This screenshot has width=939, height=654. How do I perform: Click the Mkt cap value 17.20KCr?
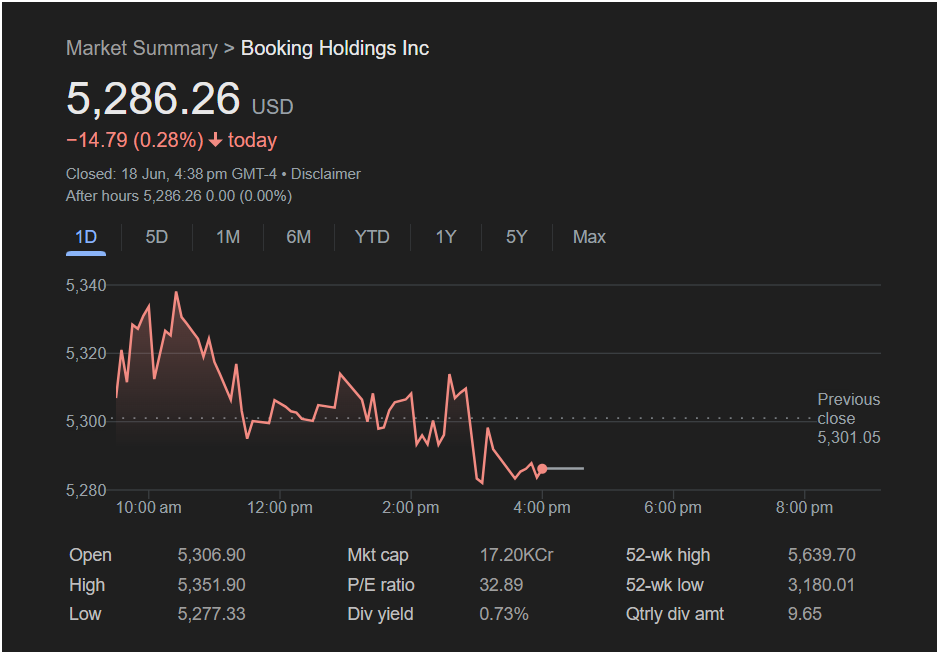point(516,555)
